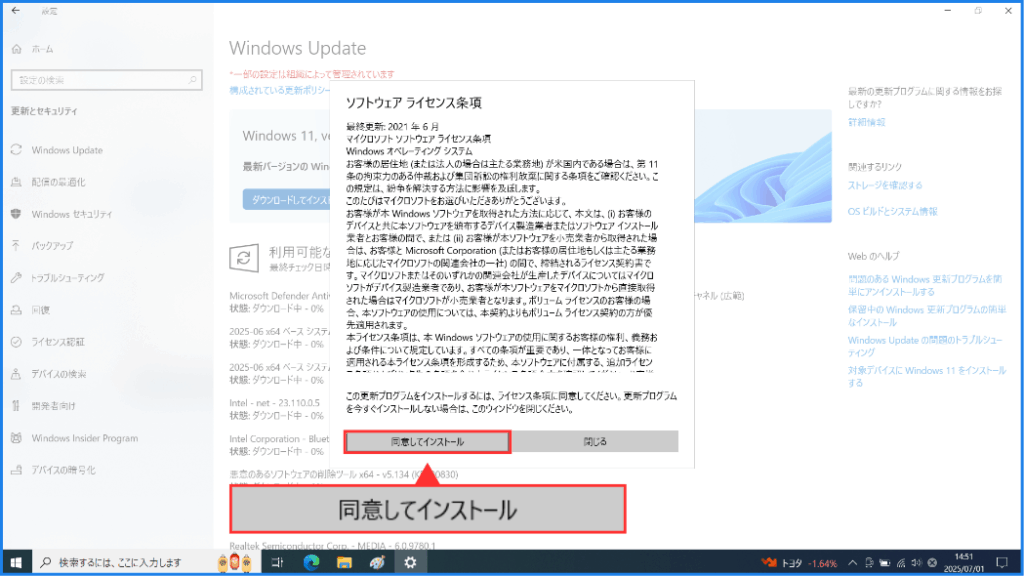Select Microsoft Defender Antivirus update entry

pyautogui.click(x=280, y=302)
